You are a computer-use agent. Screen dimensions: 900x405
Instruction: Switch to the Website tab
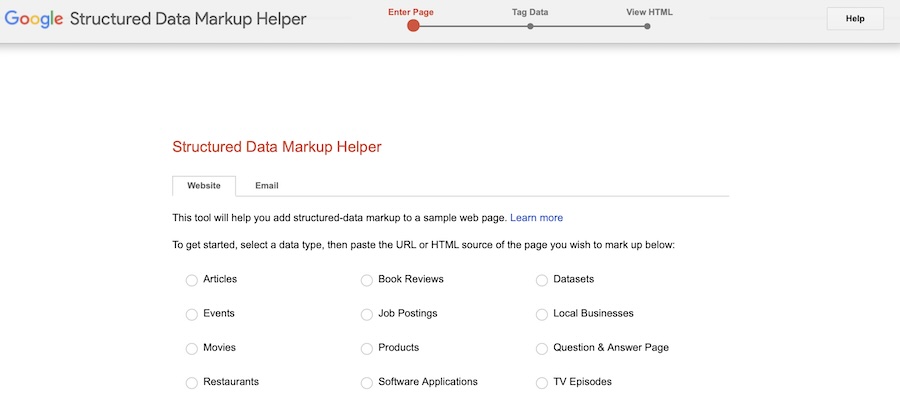(x=204, y=186)
